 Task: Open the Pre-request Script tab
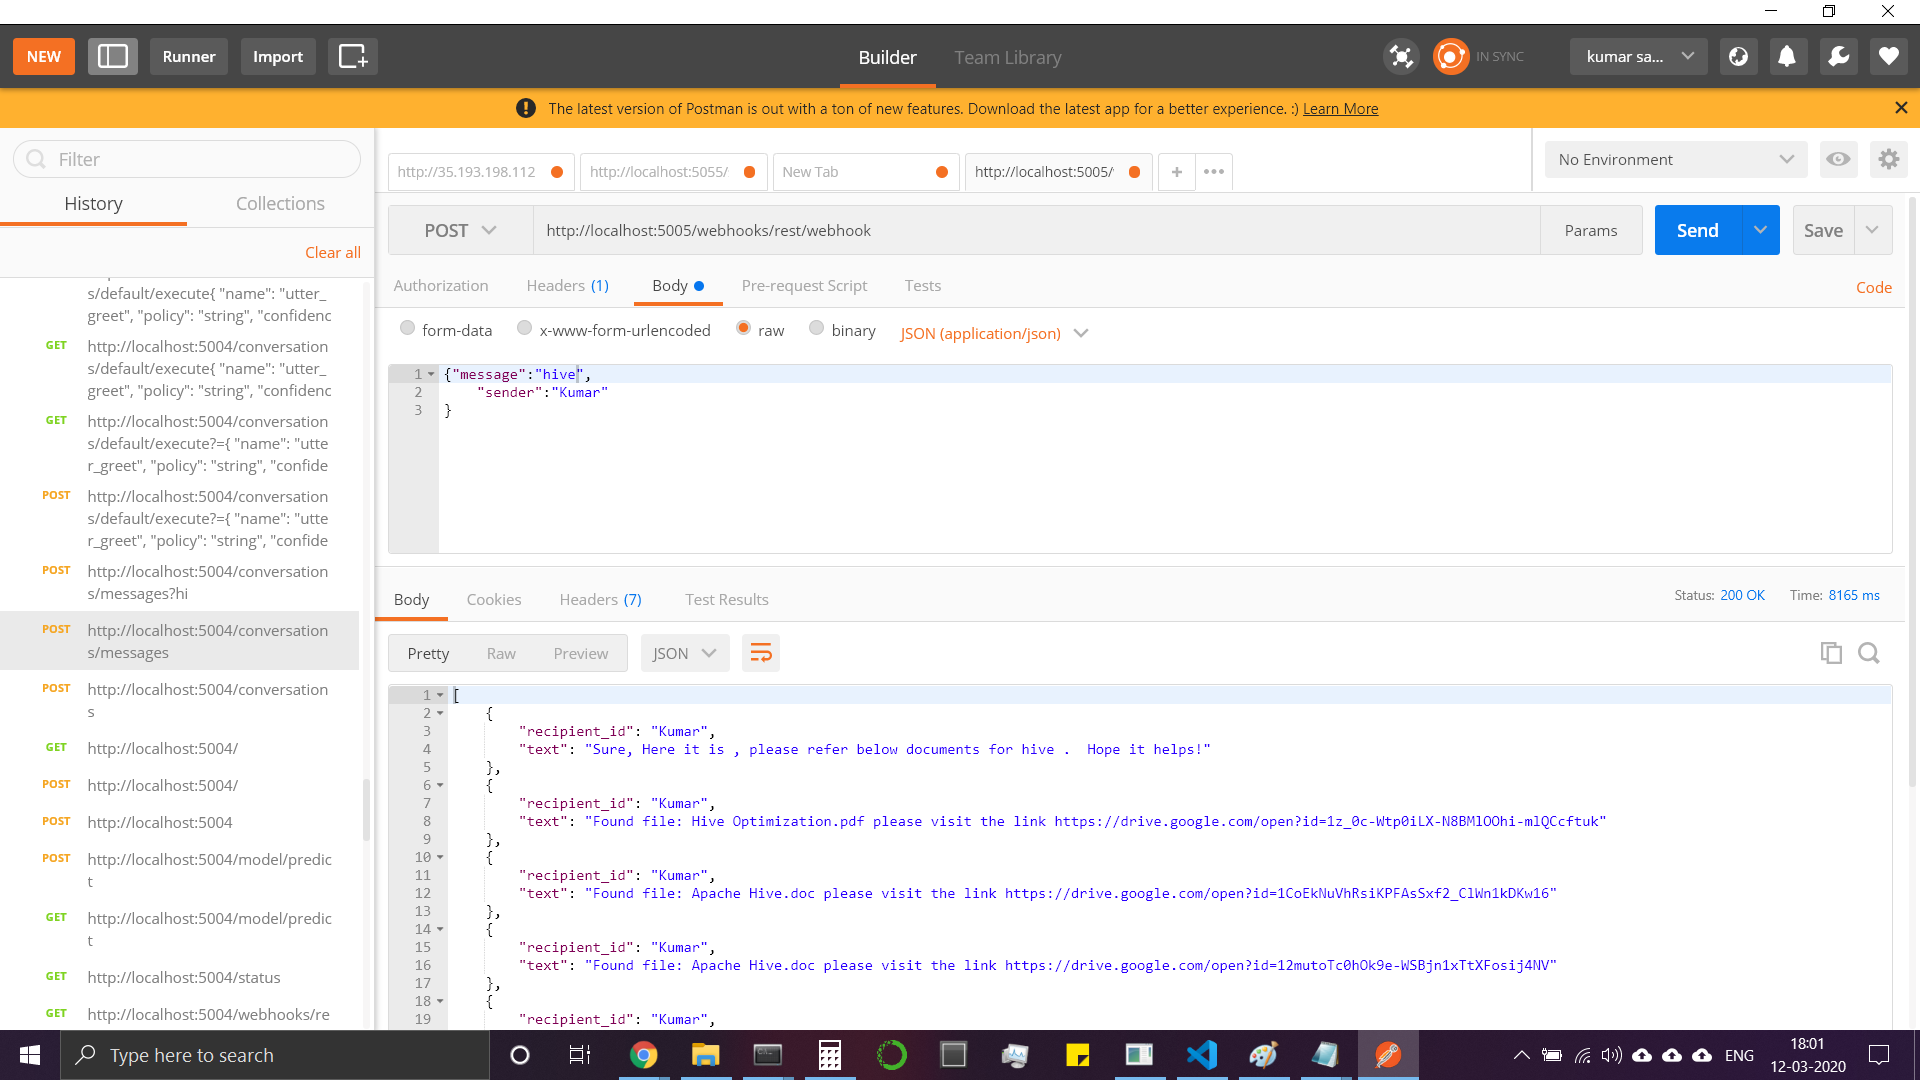[x=804, y=285]
